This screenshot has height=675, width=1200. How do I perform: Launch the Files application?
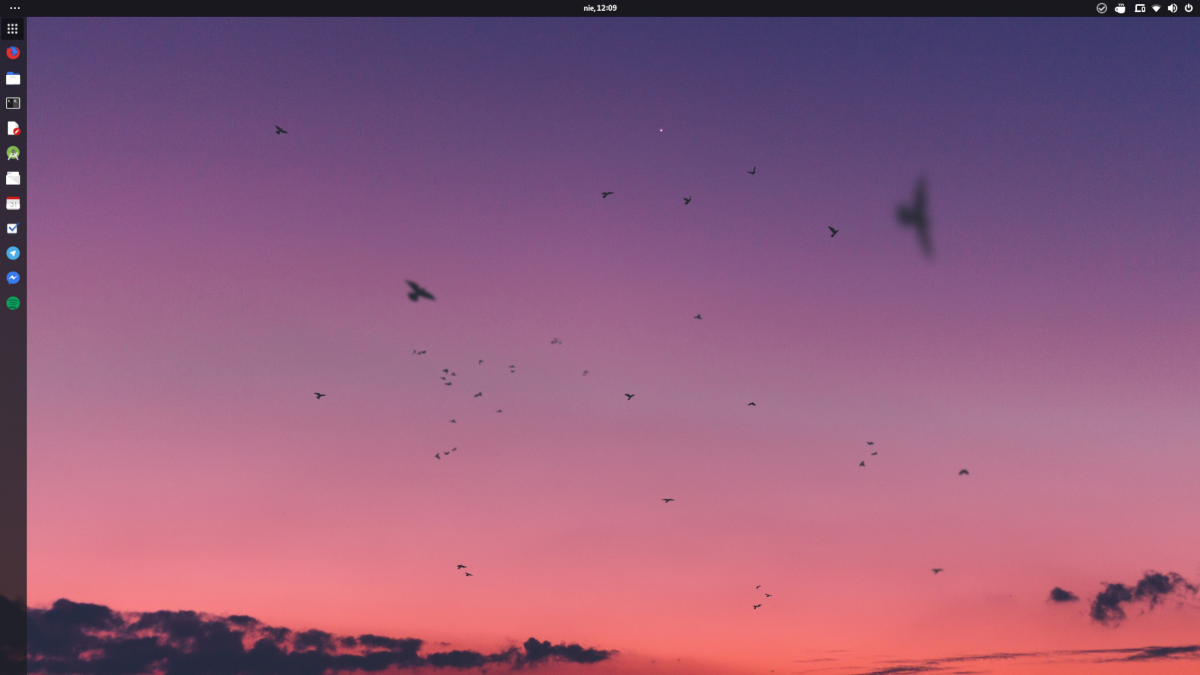click(12, 77)
